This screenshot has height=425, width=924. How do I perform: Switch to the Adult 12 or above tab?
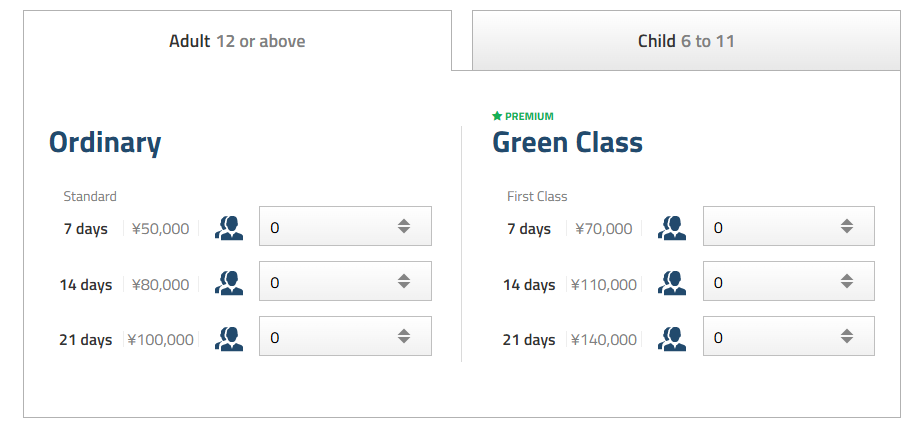click(237, 41)
